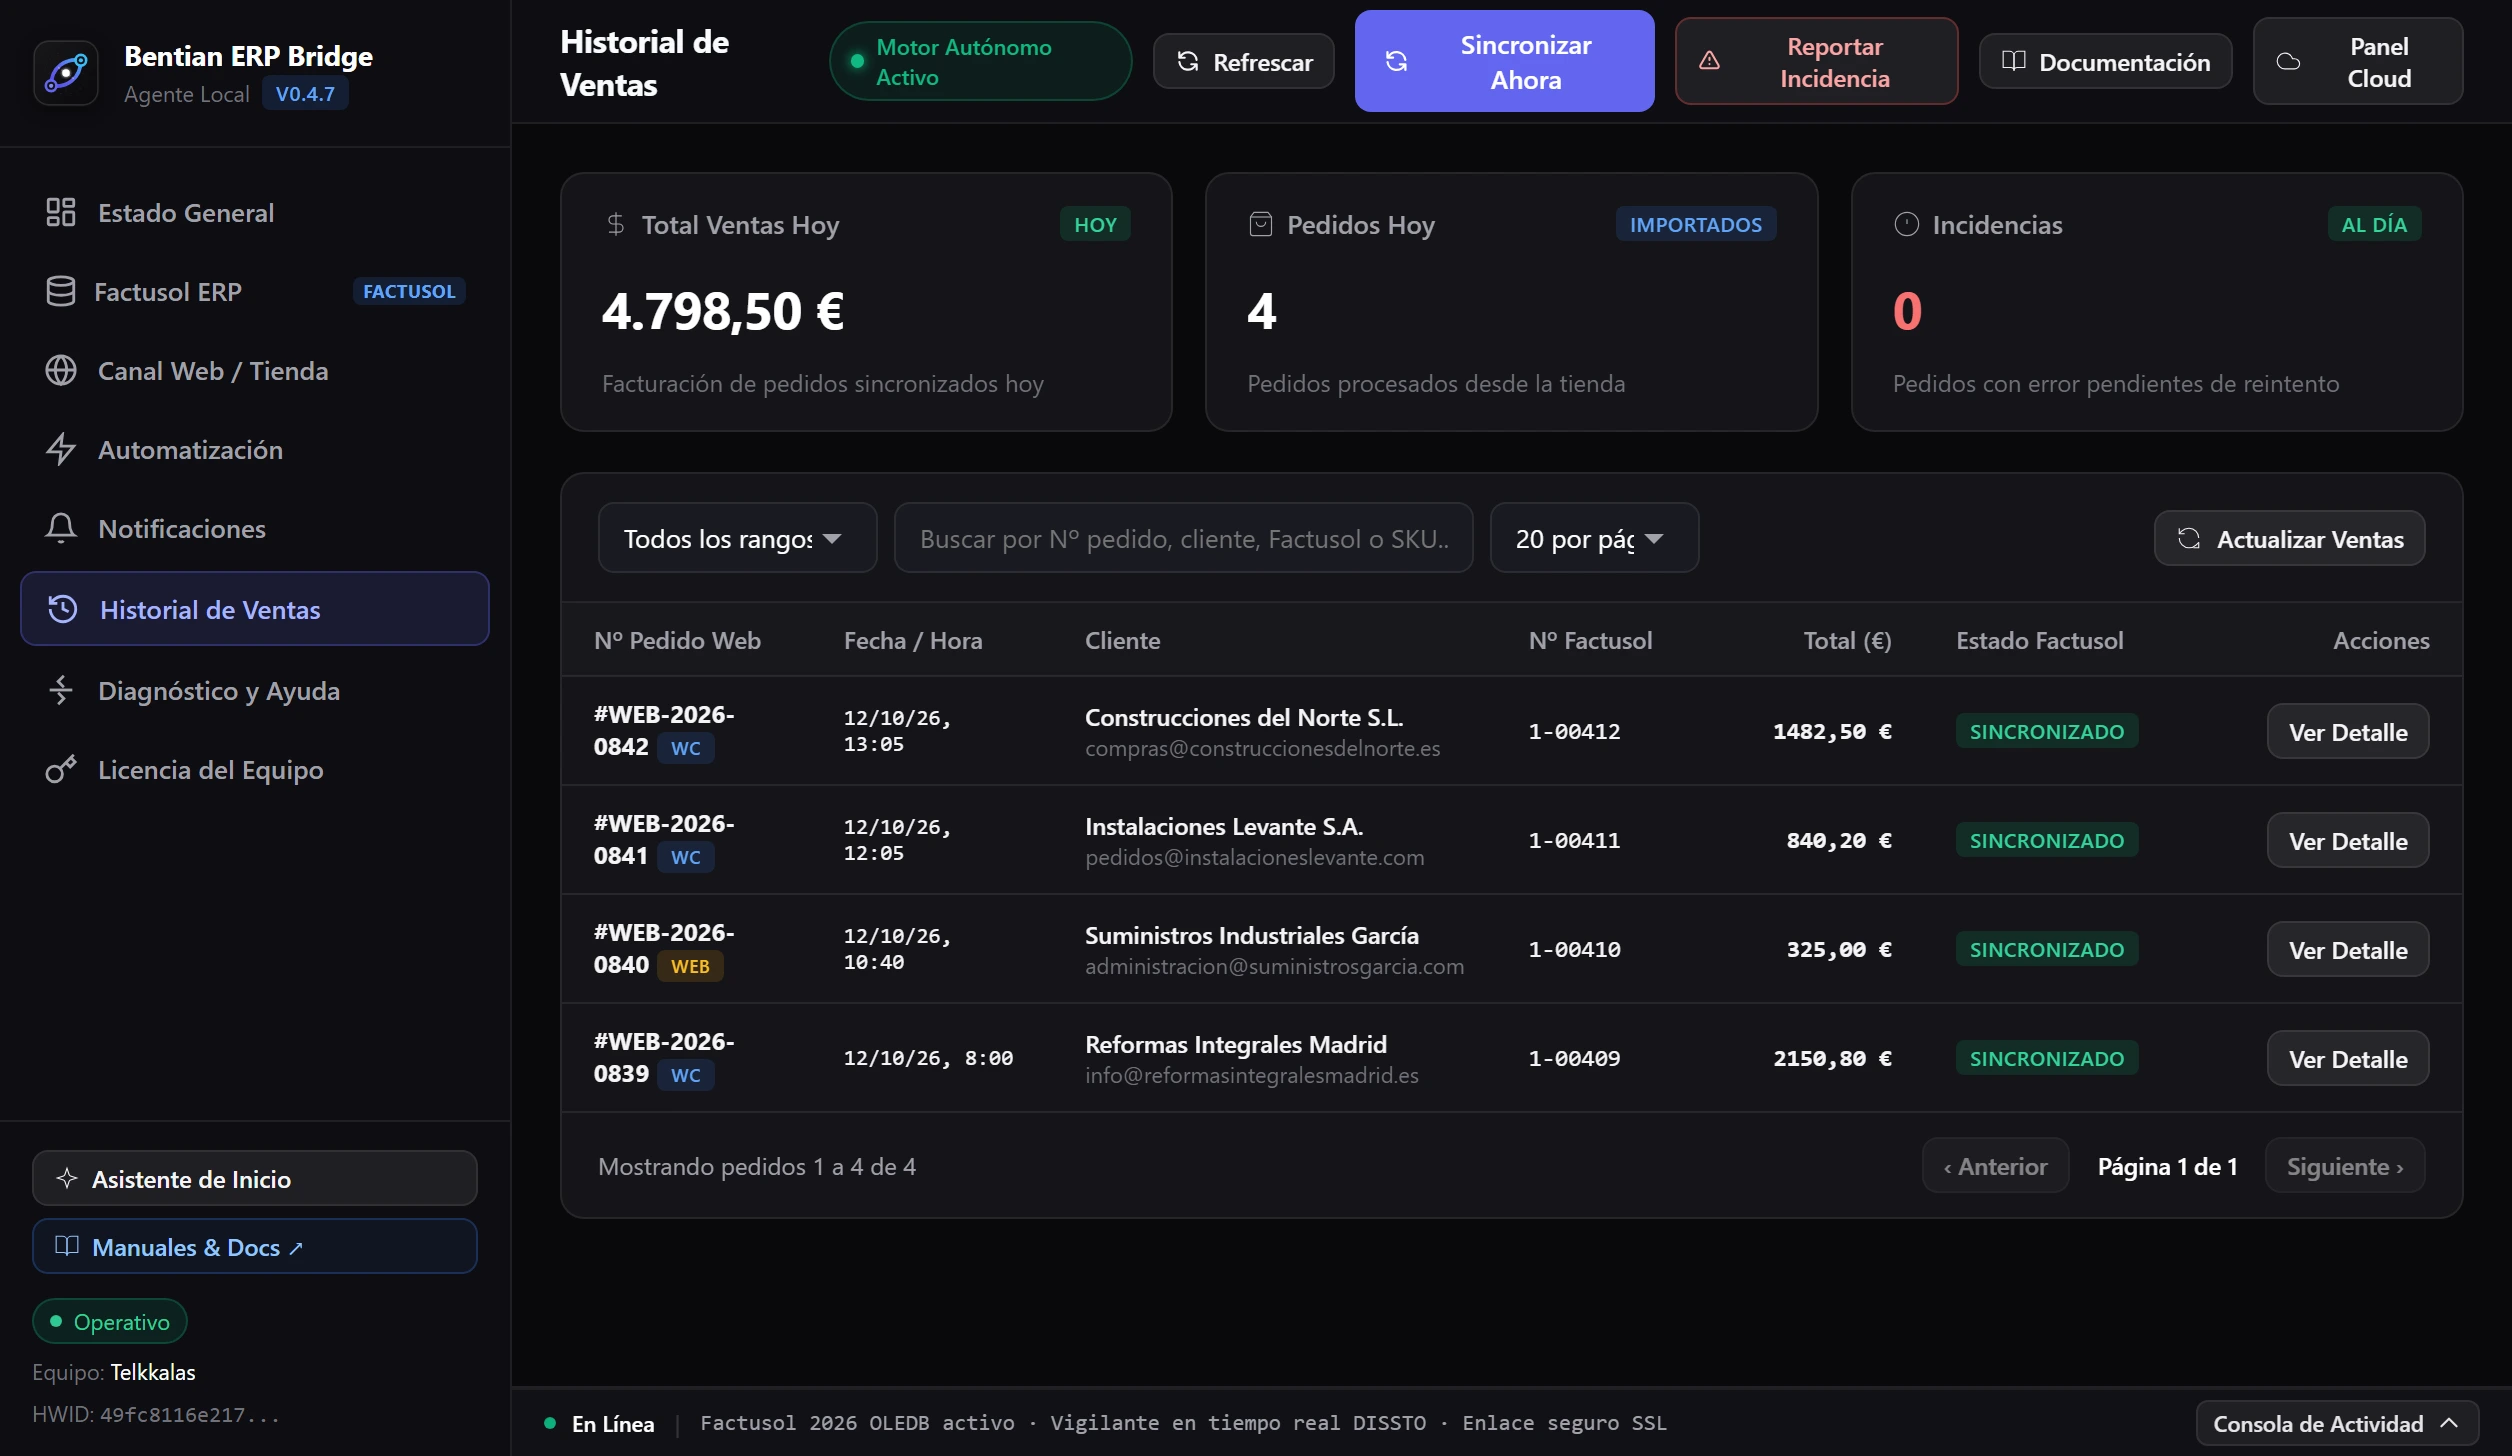Click Sincronizar Ahora button
Image resolution: width=2512 pixels, height=1456 pixels.
click(1504, 61)
